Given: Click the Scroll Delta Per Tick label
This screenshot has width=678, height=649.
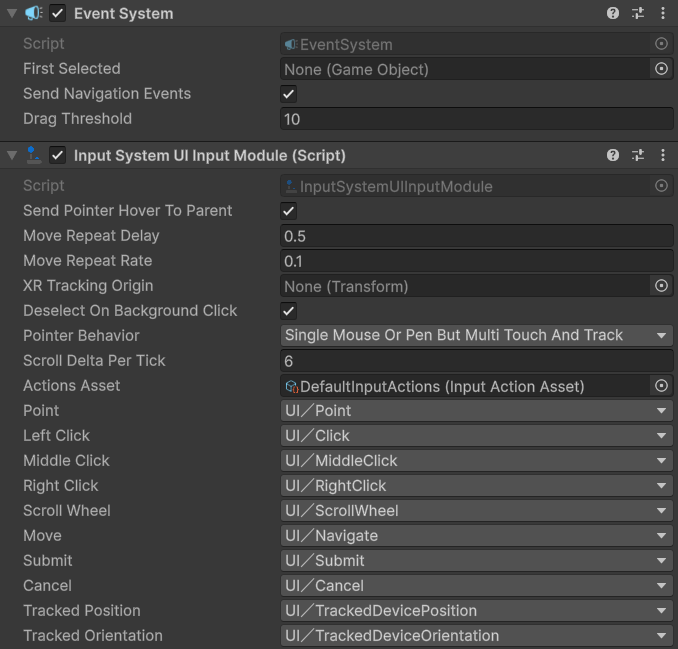Looking at the screenshot, I should [94, 361].
